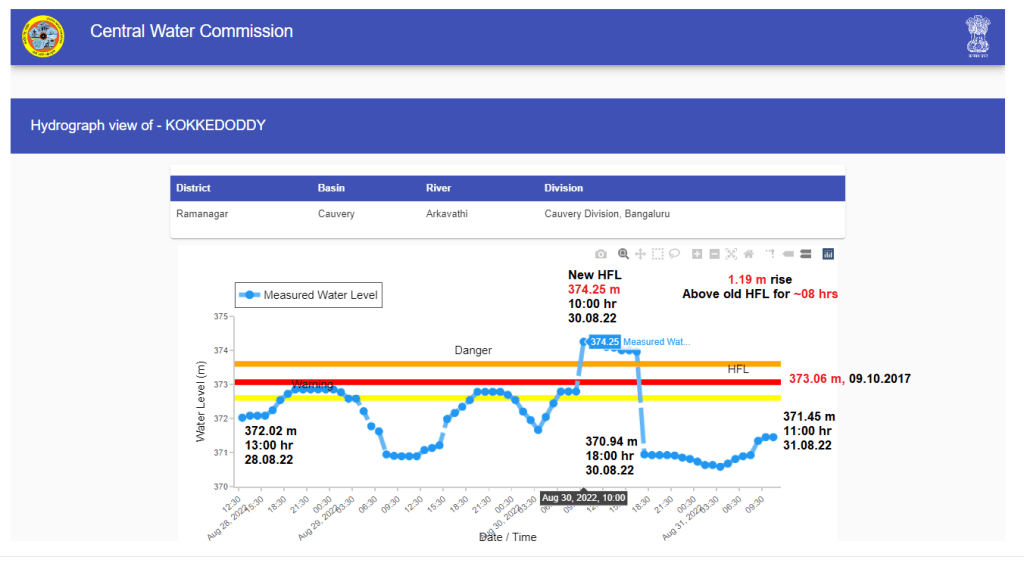
Task: Click the camera download plot icon
Action: [x=601, y=254]
